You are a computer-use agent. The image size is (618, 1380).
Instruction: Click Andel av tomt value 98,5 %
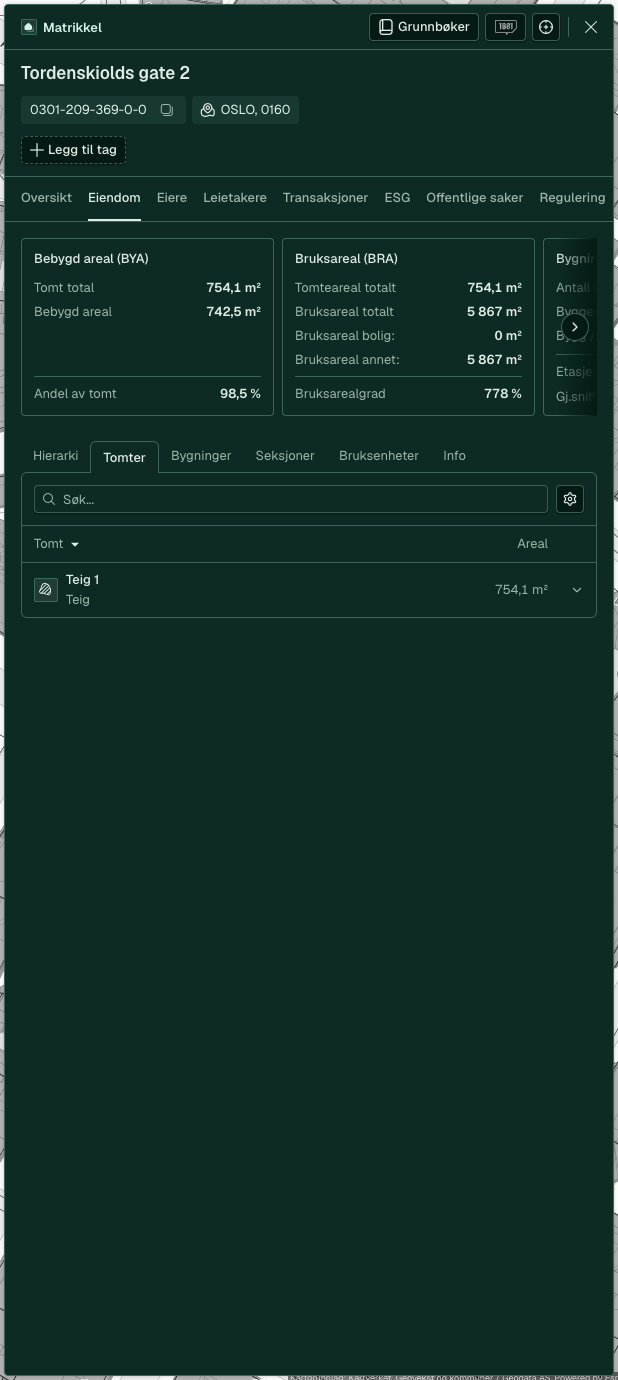point(240,394)
